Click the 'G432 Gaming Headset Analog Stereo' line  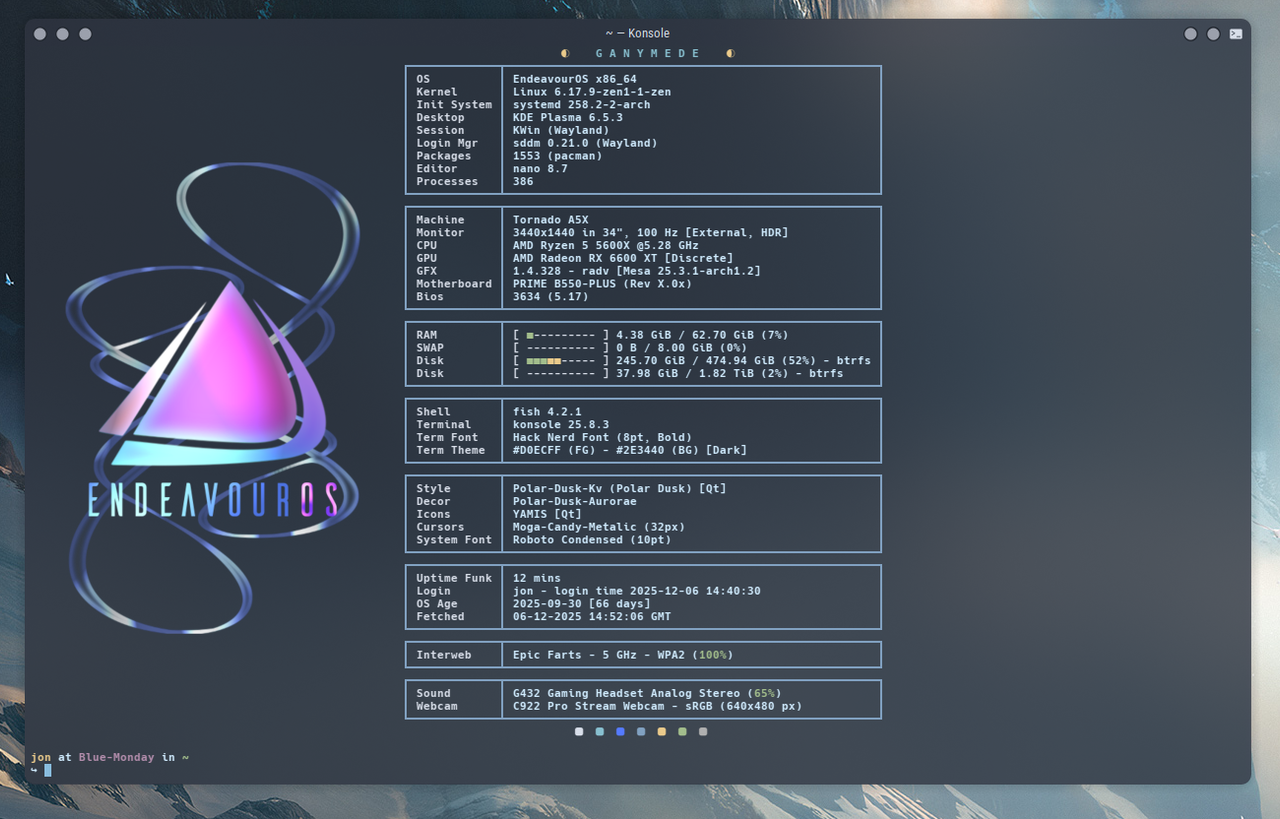point(647,693)
